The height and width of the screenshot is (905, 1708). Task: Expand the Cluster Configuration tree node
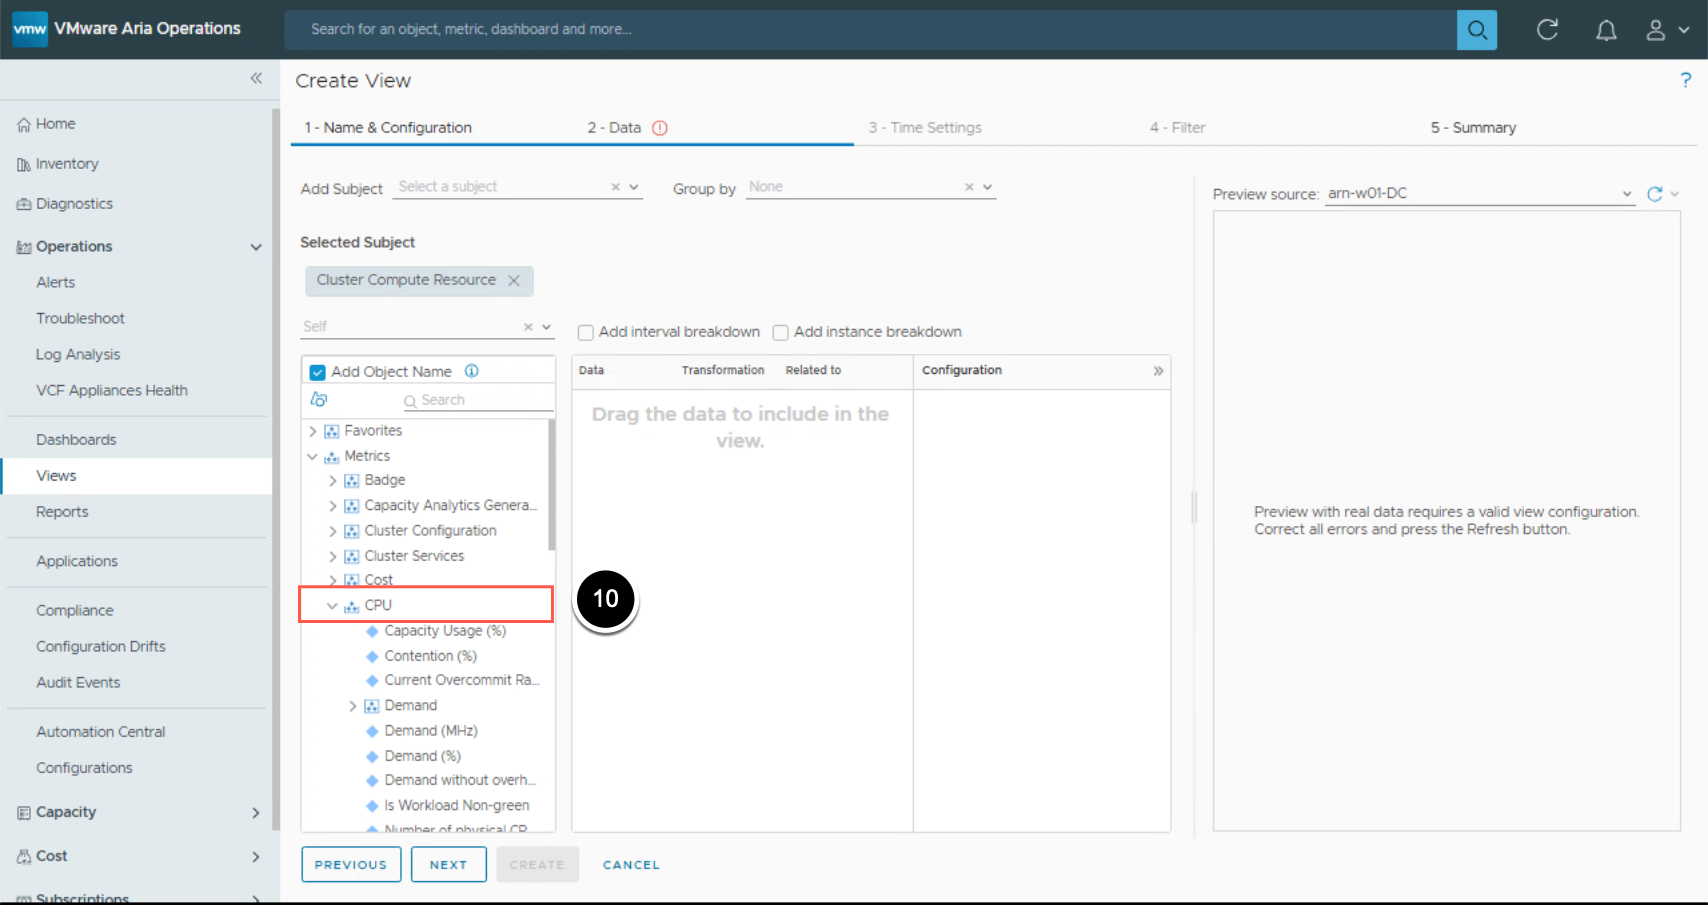click(x=333, y=530)
